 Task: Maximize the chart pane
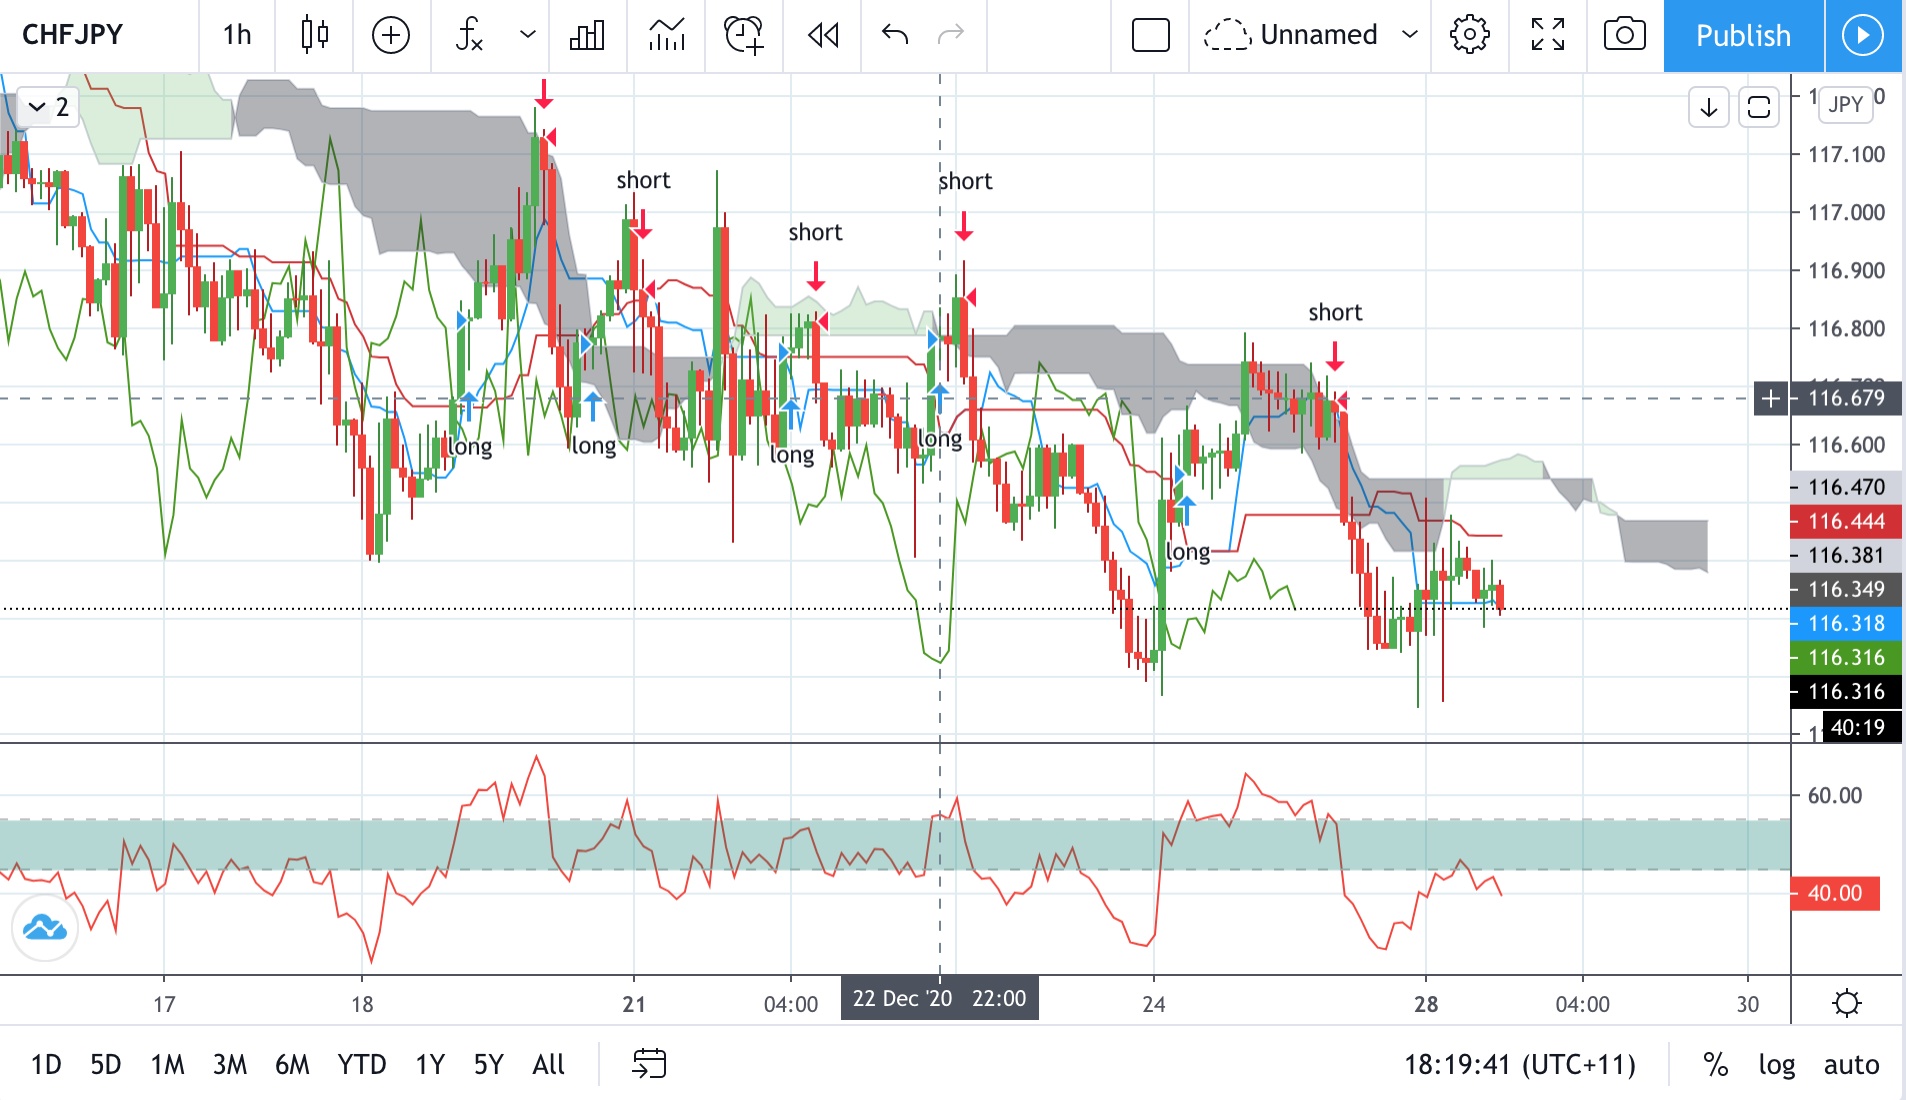tap(1759, 107)
